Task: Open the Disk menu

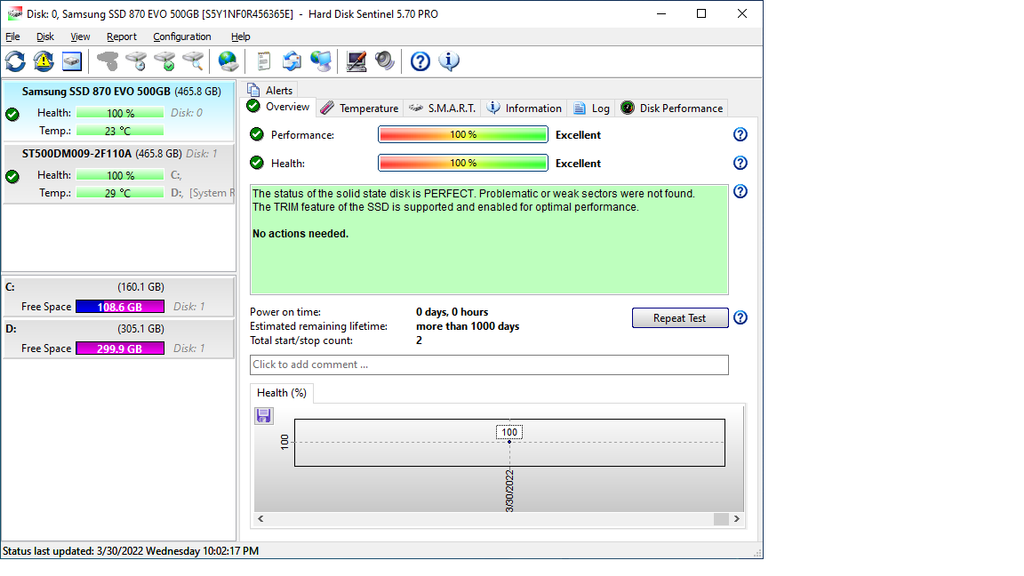Action: 45,37
